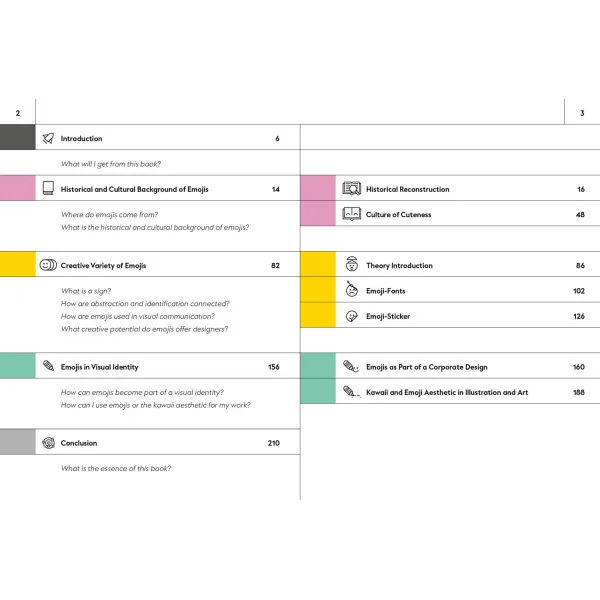Click the sticker face icon beside Emoji-Sticker
The image size is (600, 600).
352,316
